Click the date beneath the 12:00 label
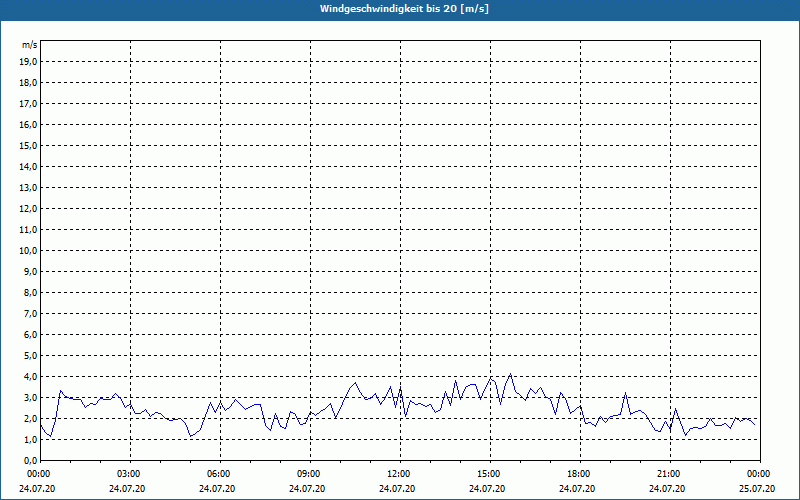 pos(398,489)
